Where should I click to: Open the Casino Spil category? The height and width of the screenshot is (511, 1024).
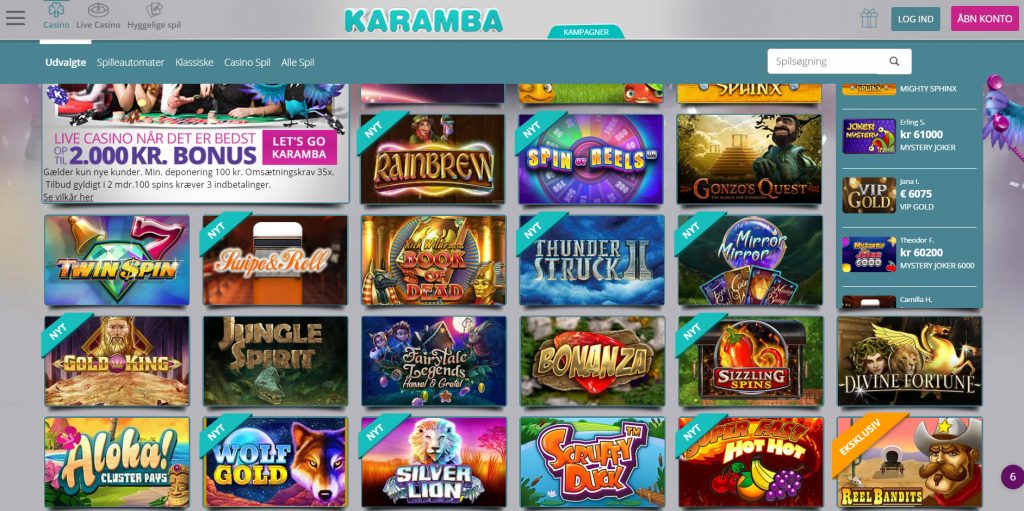[247, 62]
